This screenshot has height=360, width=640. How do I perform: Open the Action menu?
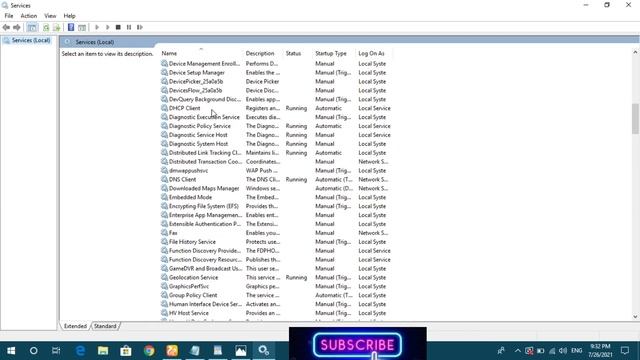29,16
